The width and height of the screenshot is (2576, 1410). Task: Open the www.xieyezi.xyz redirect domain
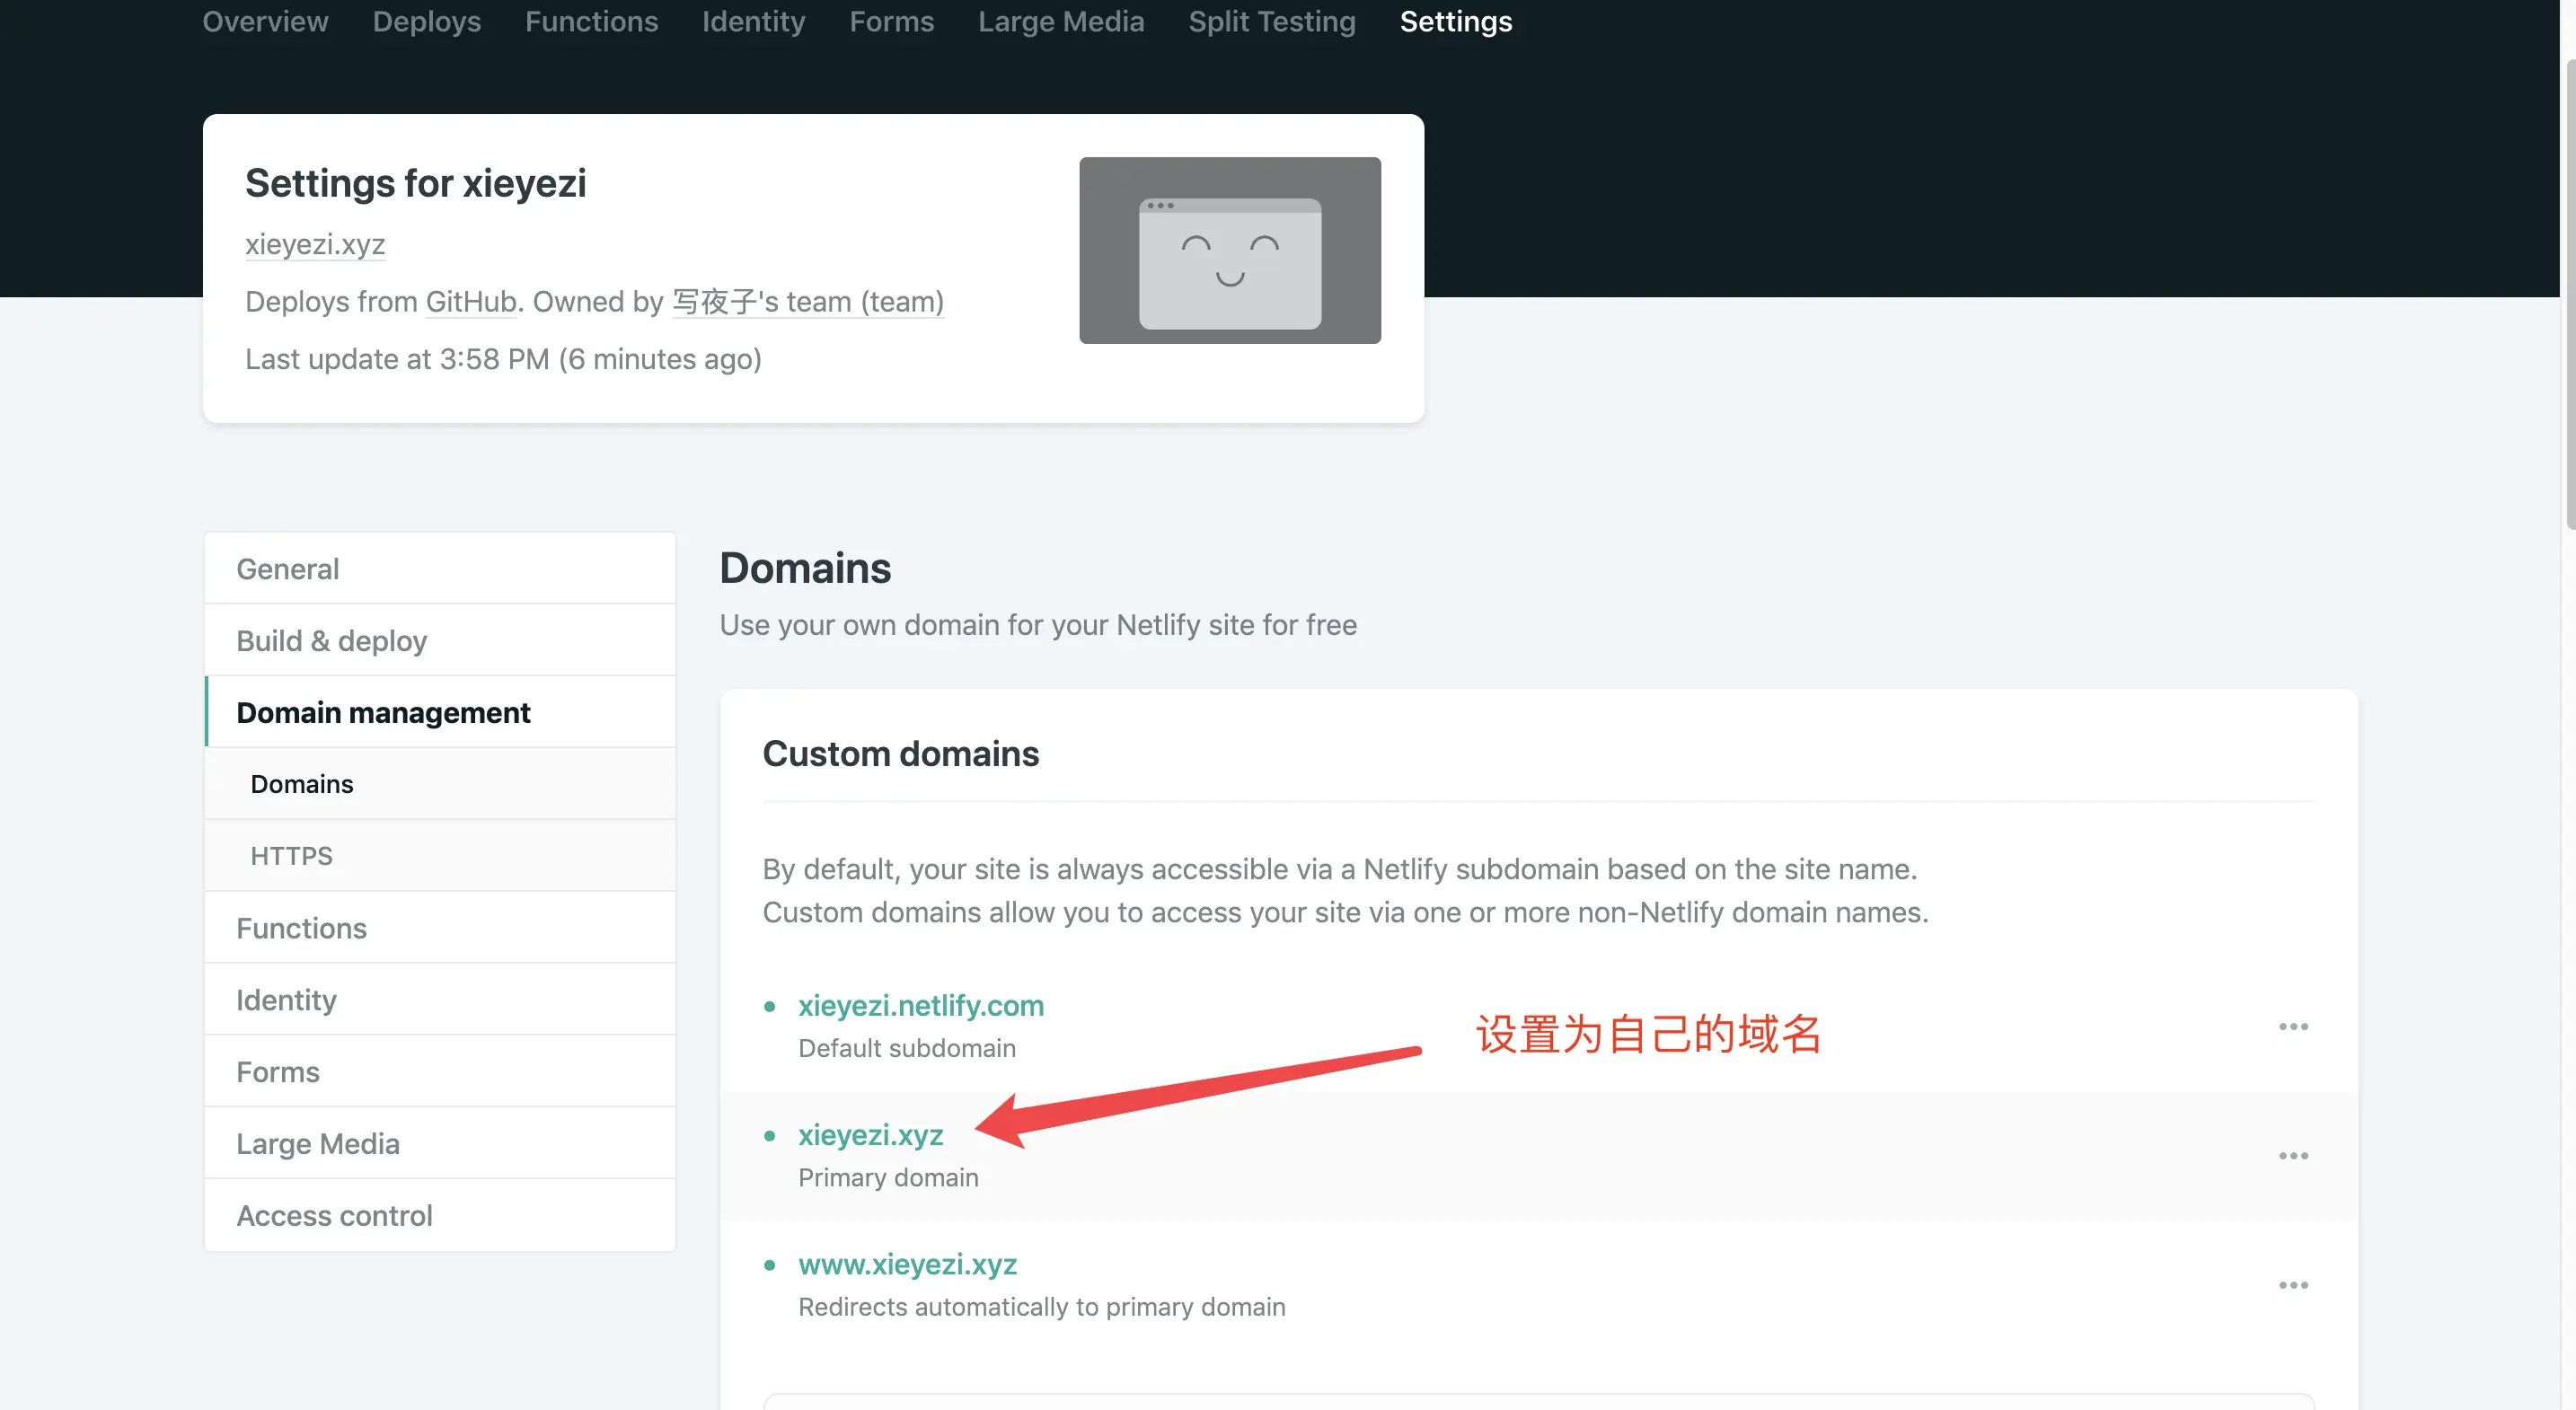tap(907, 1264)
